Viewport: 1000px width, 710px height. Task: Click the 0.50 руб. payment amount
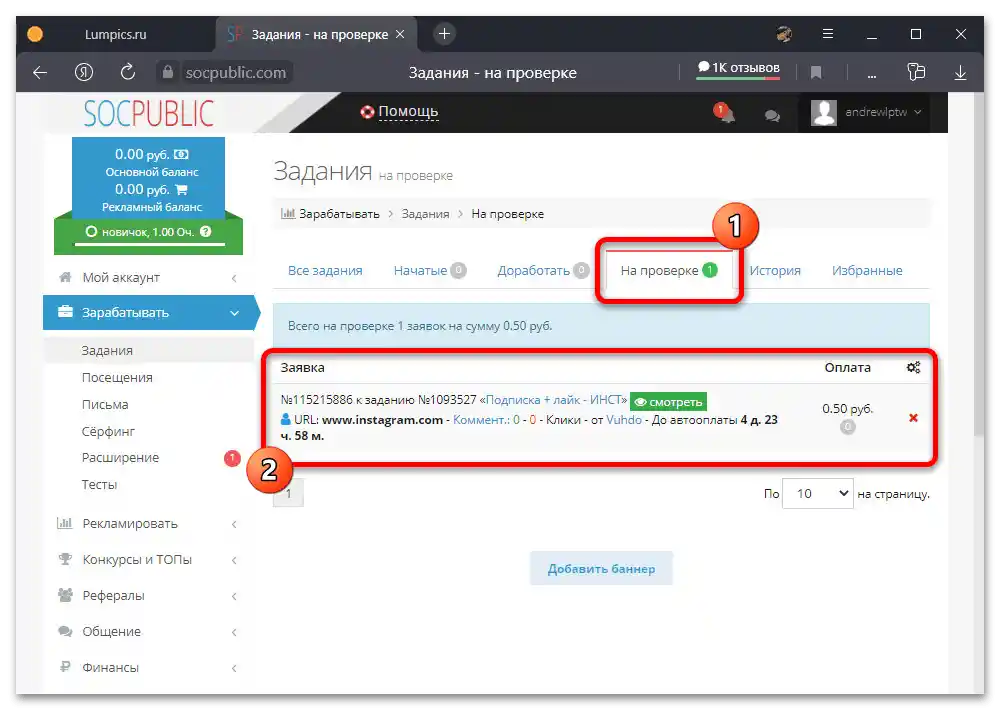tap(848, 409)
